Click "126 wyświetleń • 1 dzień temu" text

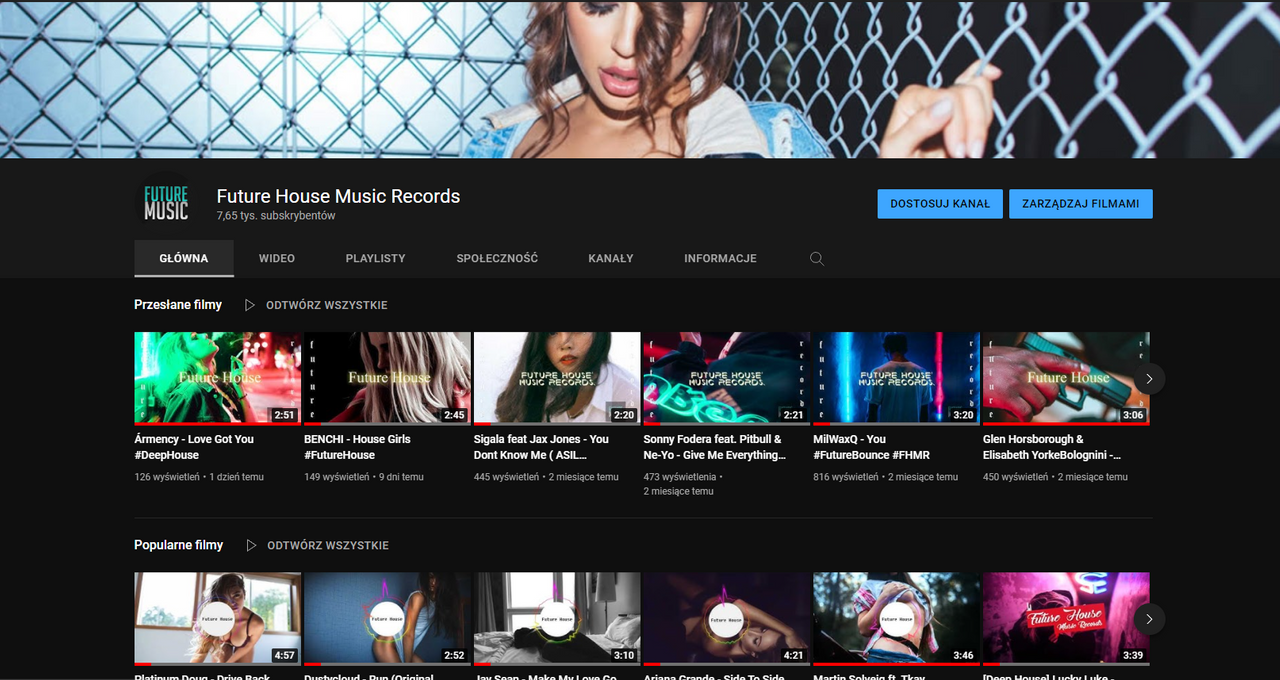(x=199, y=477)
